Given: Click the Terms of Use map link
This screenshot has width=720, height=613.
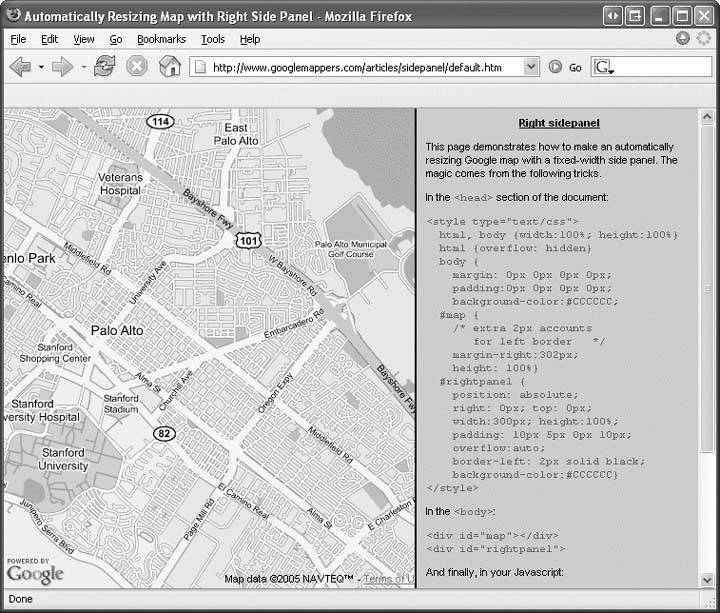Looking at the screenshot, I should tap(388, 579).
